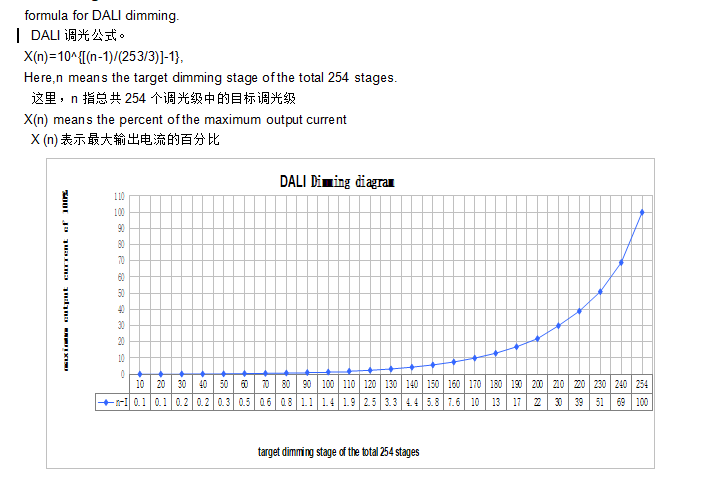Screen dimensions: 712x496
Task: Click the value cell 4.4
Action: point(412,402)
